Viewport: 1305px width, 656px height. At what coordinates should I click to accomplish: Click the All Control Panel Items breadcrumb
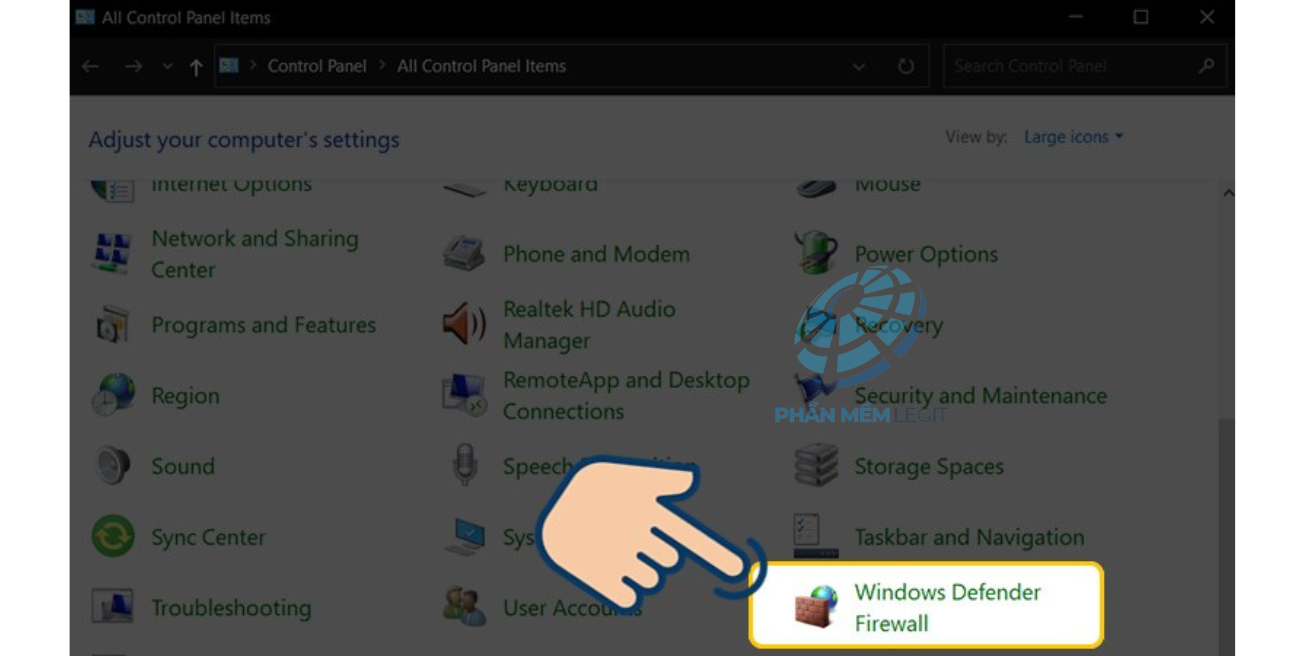[481, 66]
